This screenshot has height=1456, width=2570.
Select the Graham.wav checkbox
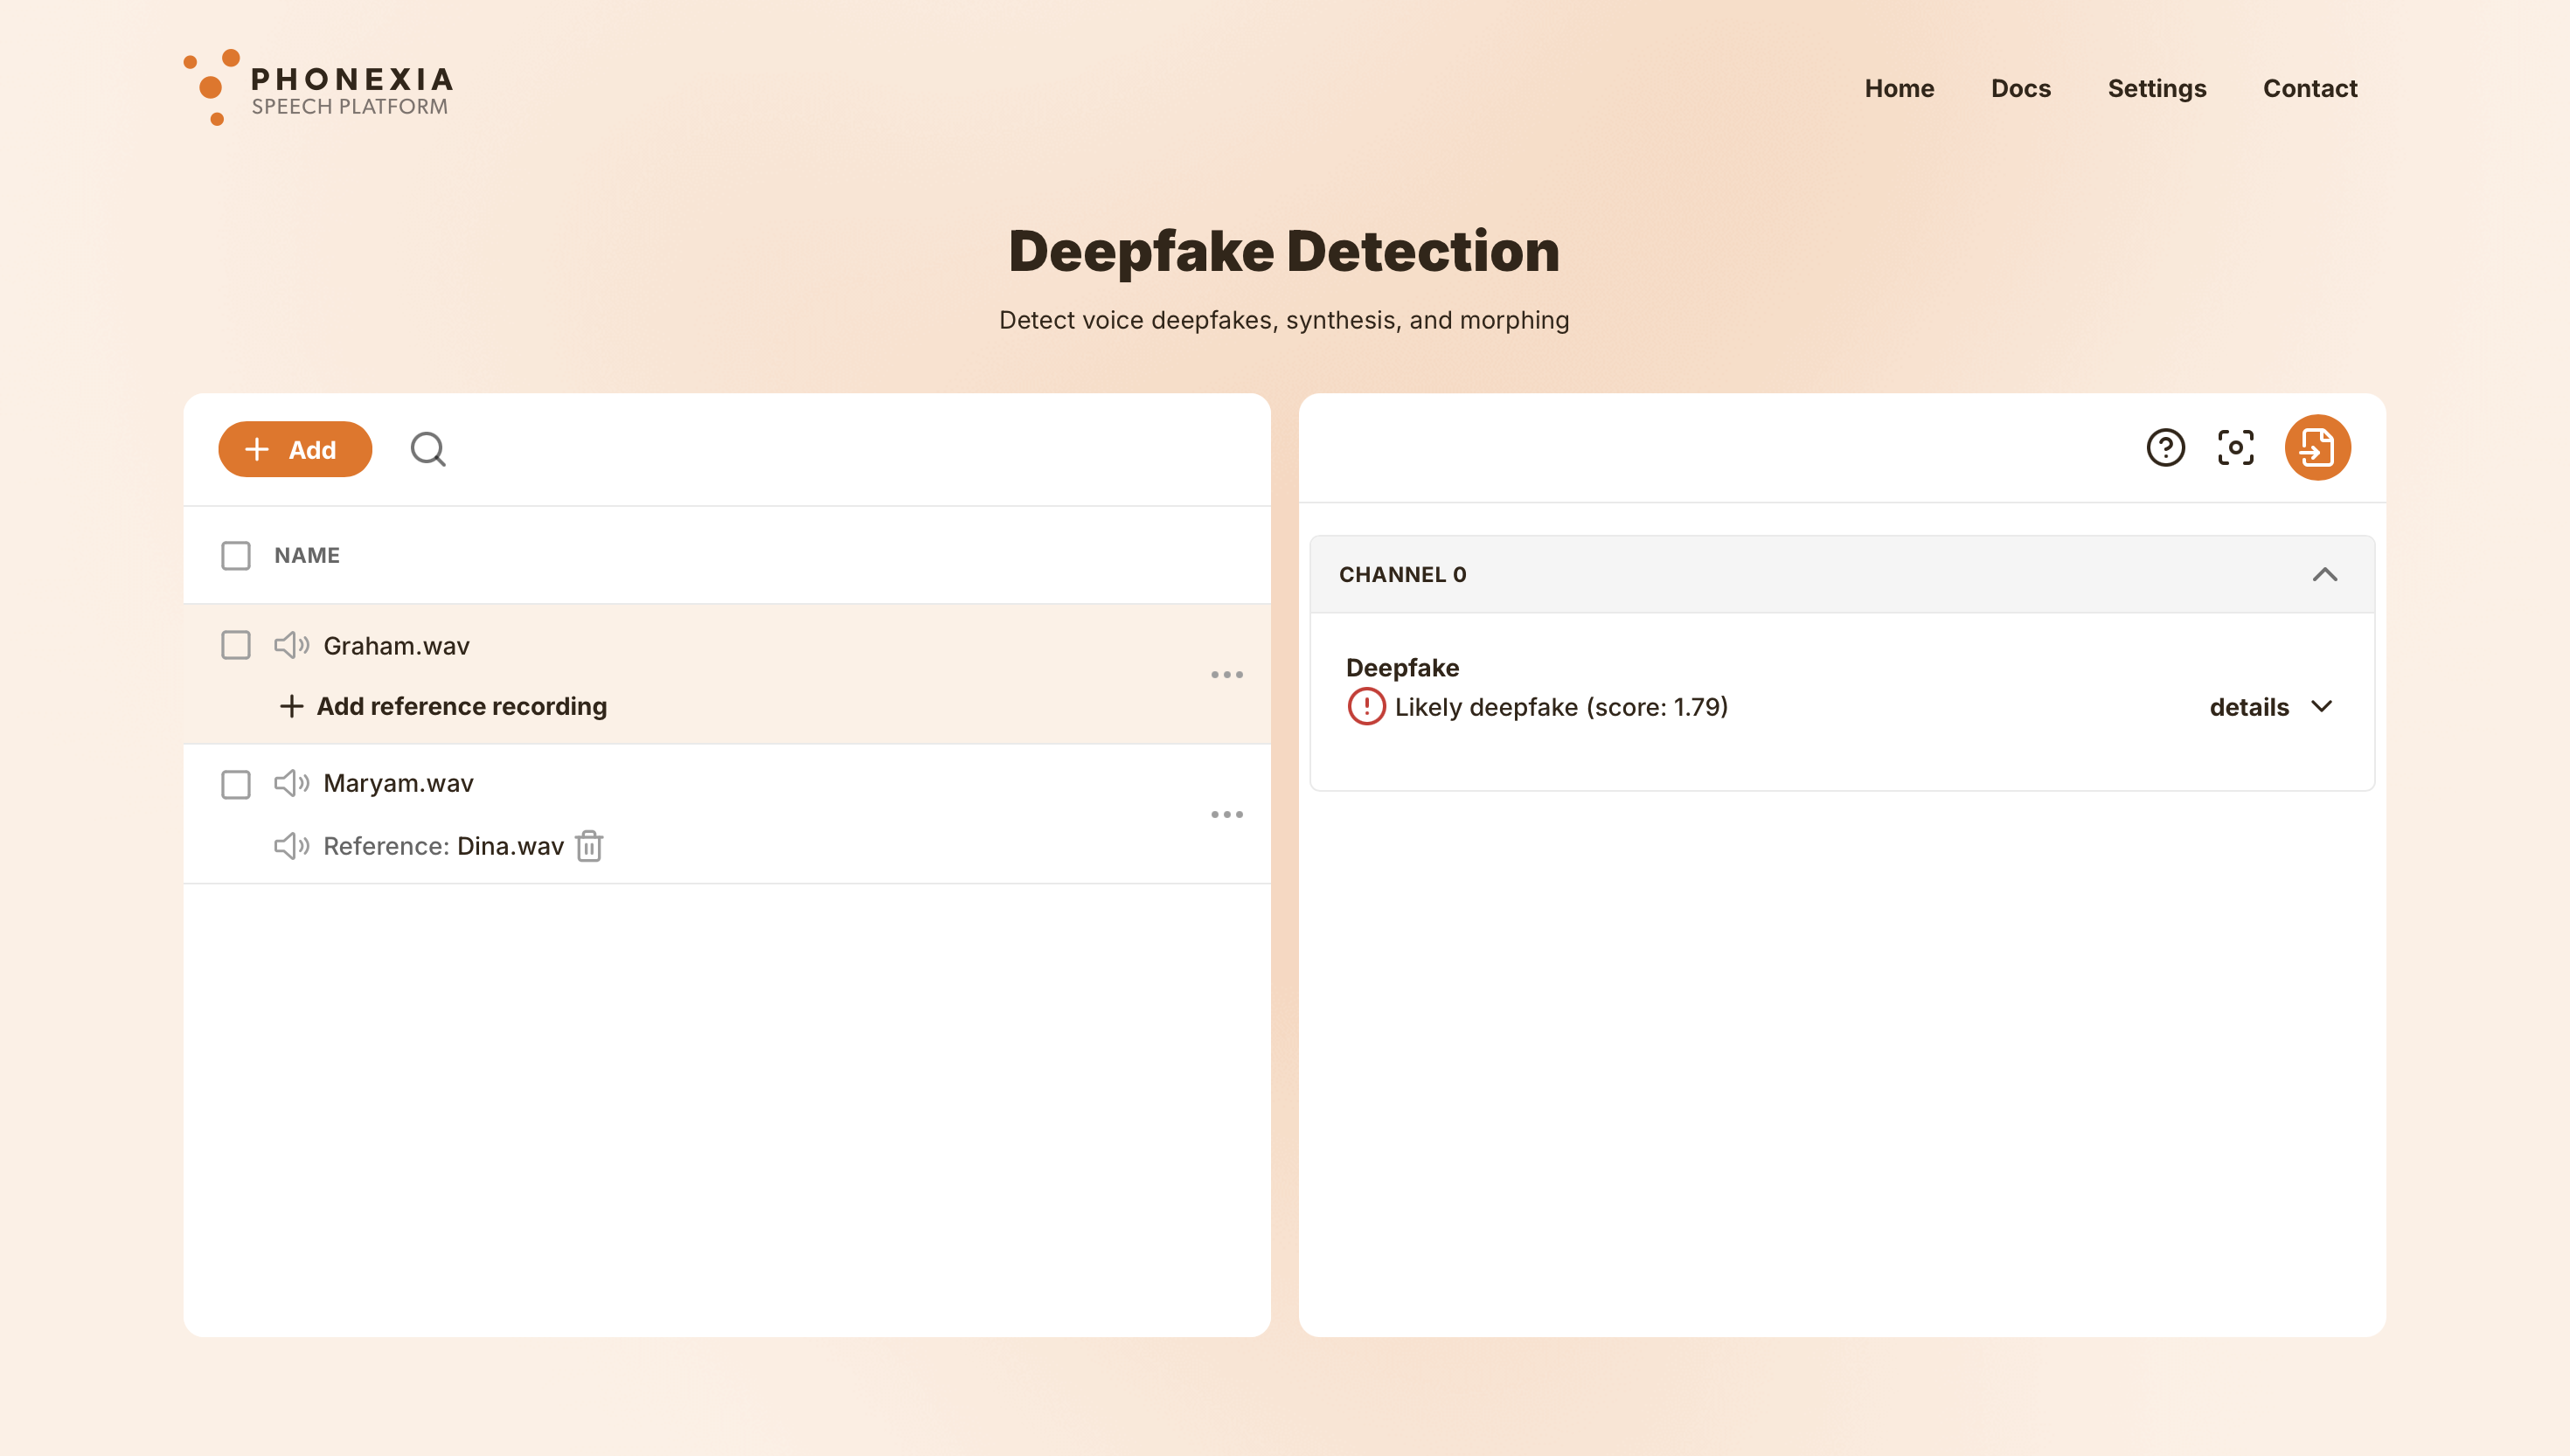click(x=236, y=645)
